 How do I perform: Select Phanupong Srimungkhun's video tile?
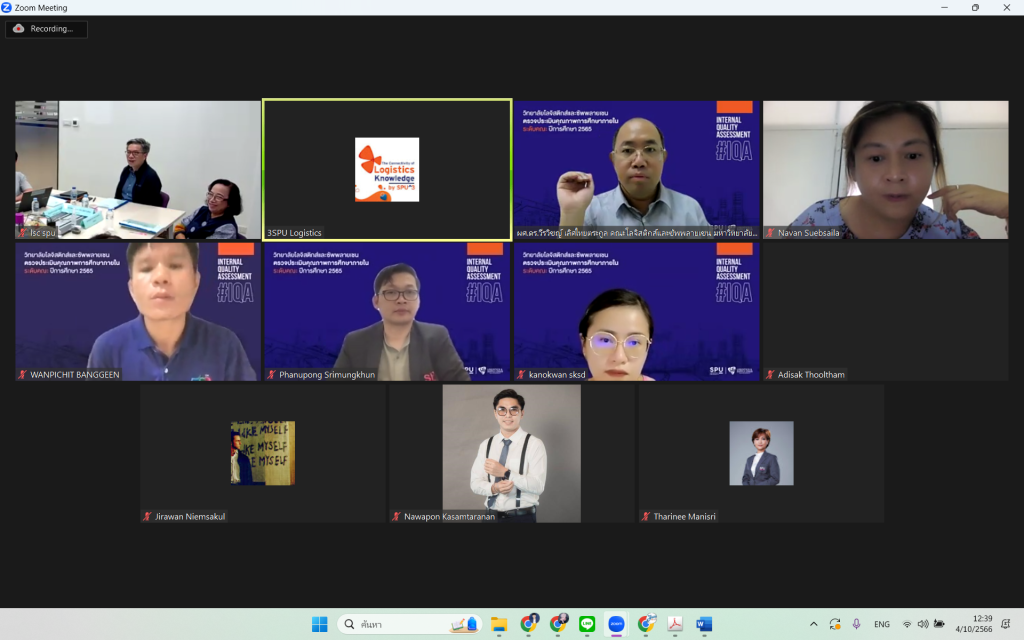[387, 312]
